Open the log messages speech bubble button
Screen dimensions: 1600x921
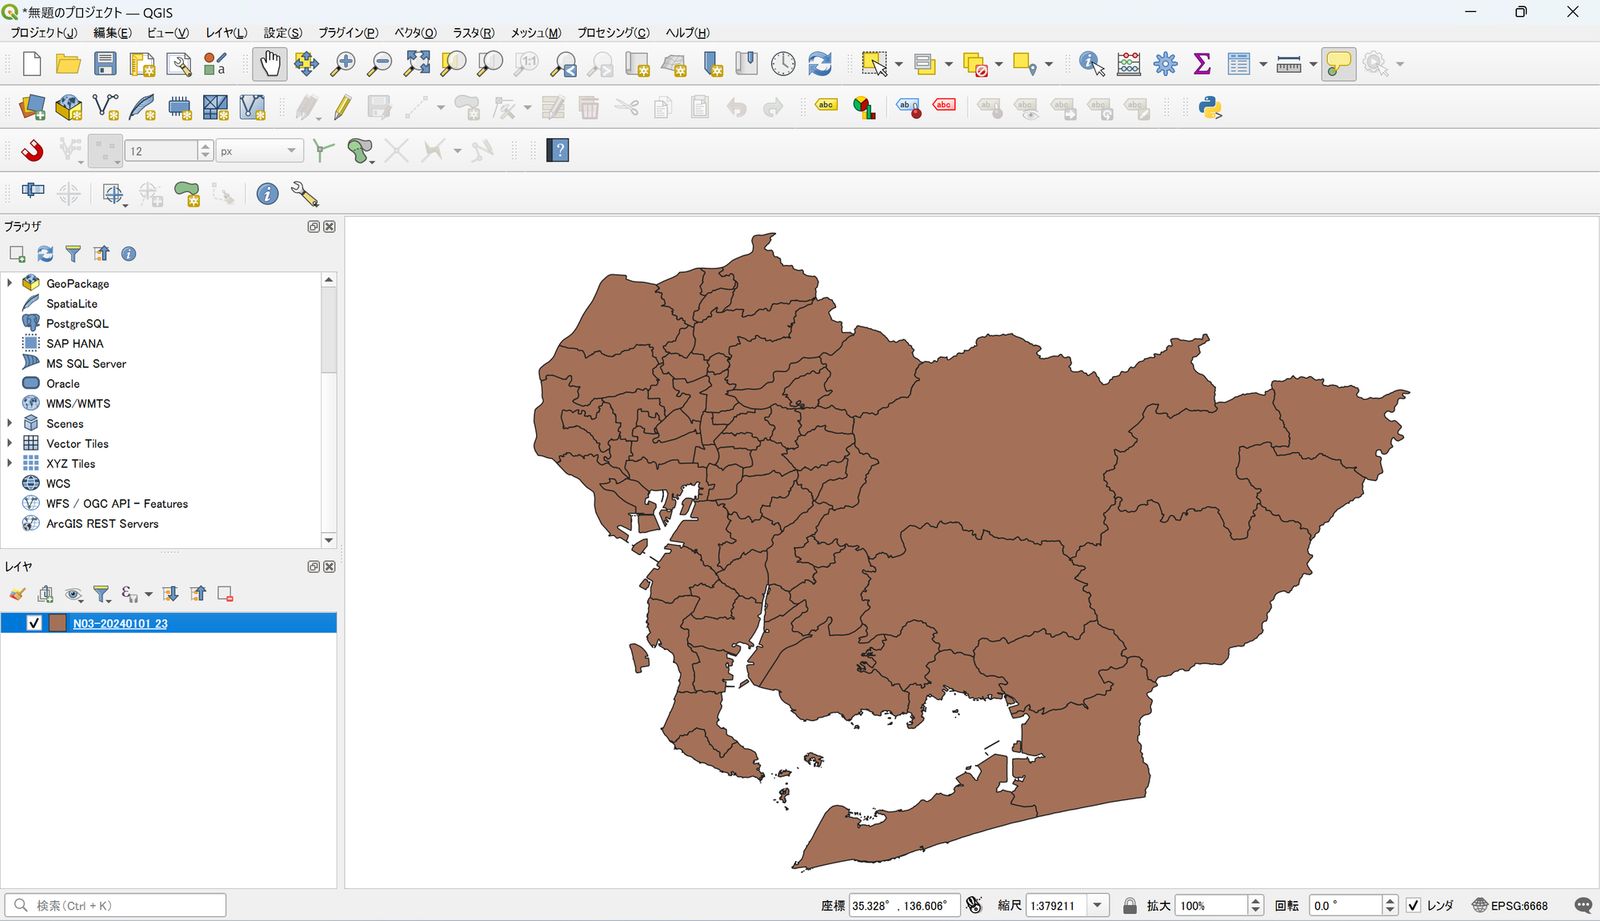click(1583, 905)
